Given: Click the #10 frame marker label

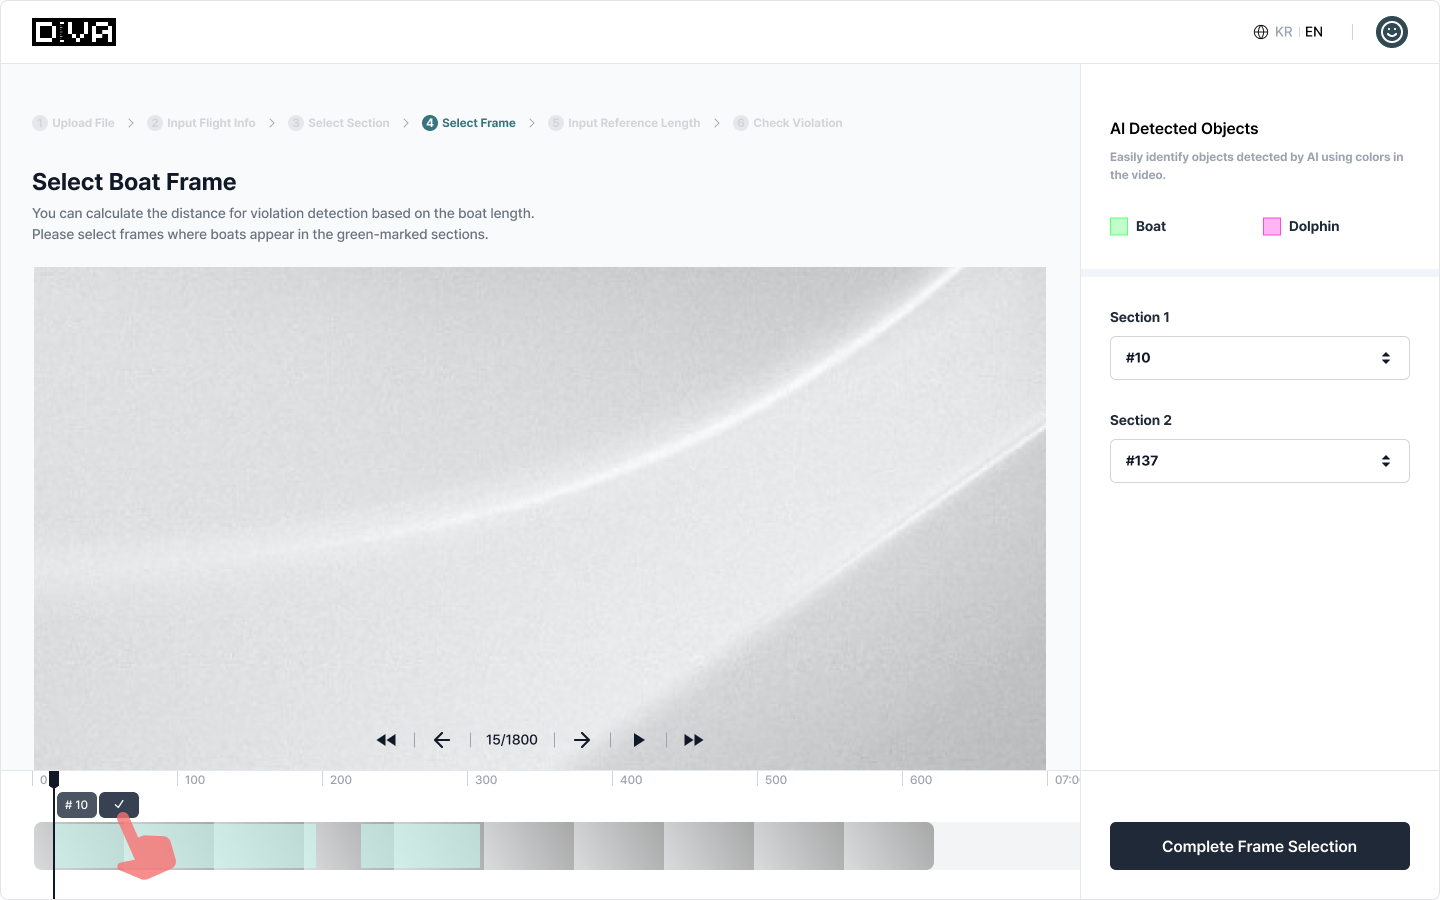Looking at the screenshot, I should (77, 805).
